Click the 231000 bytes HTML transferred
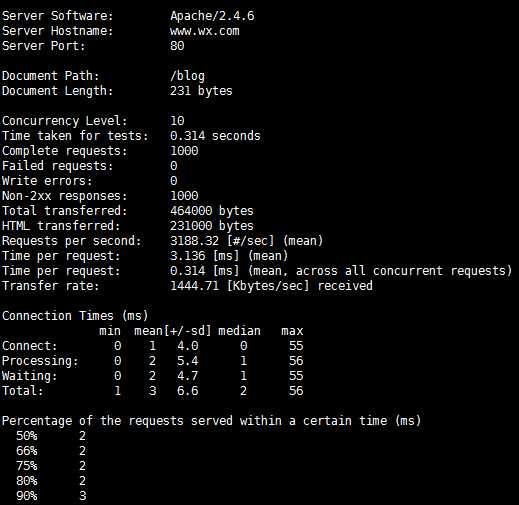This screenshot has height=505, width=519. coord(212,226)
